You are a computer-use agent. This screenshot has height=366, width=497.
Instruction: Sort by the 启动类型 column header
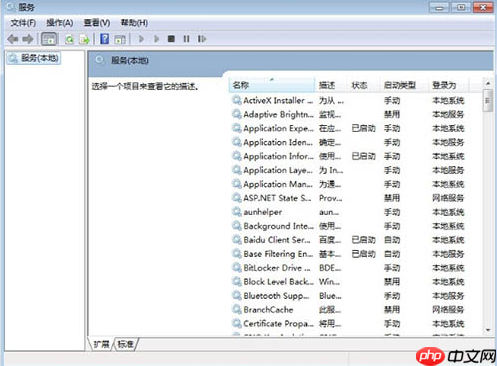(x=404, y=85)
